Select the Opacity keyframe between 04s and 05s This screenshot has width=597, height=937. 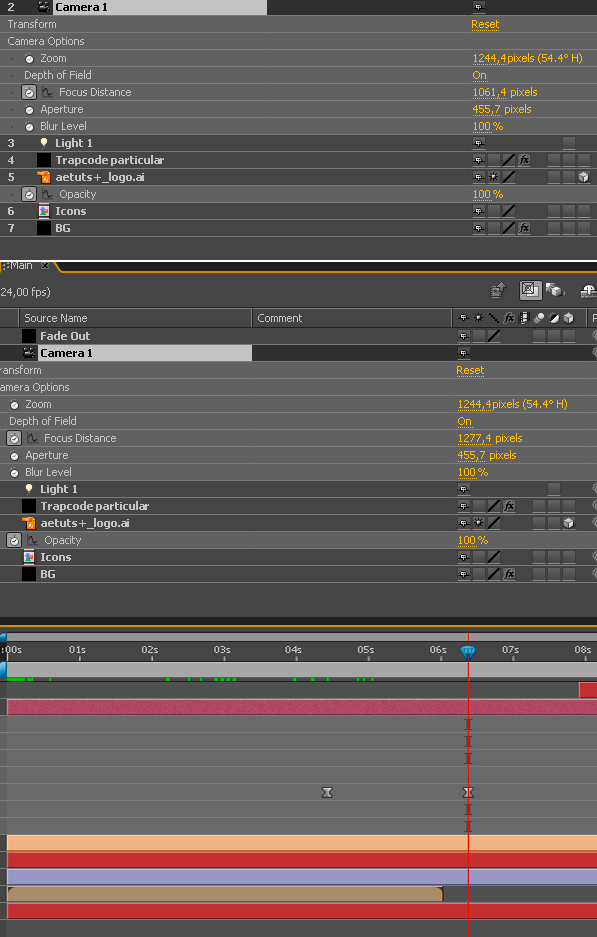[327, 792]
